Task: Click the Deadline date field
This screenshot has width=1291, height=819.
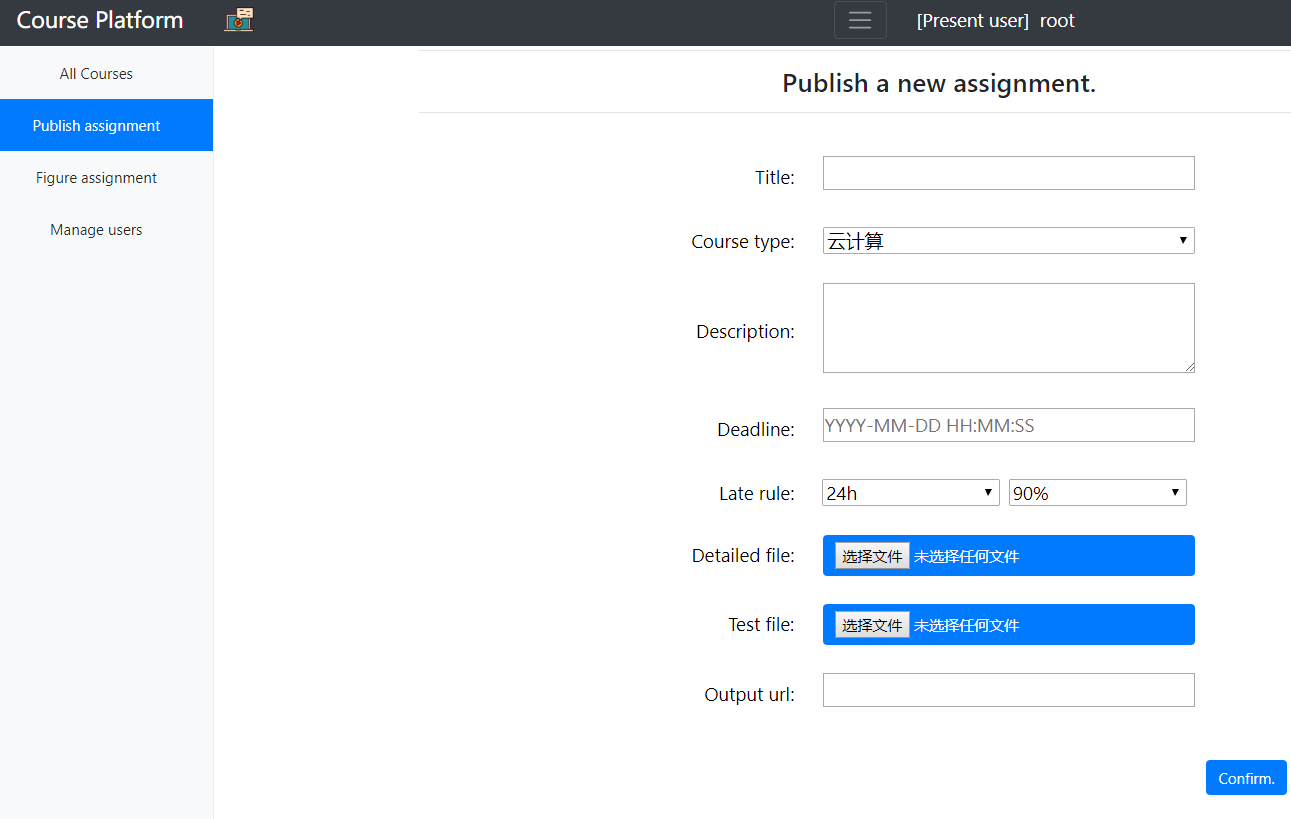Action: point(1008,425)
